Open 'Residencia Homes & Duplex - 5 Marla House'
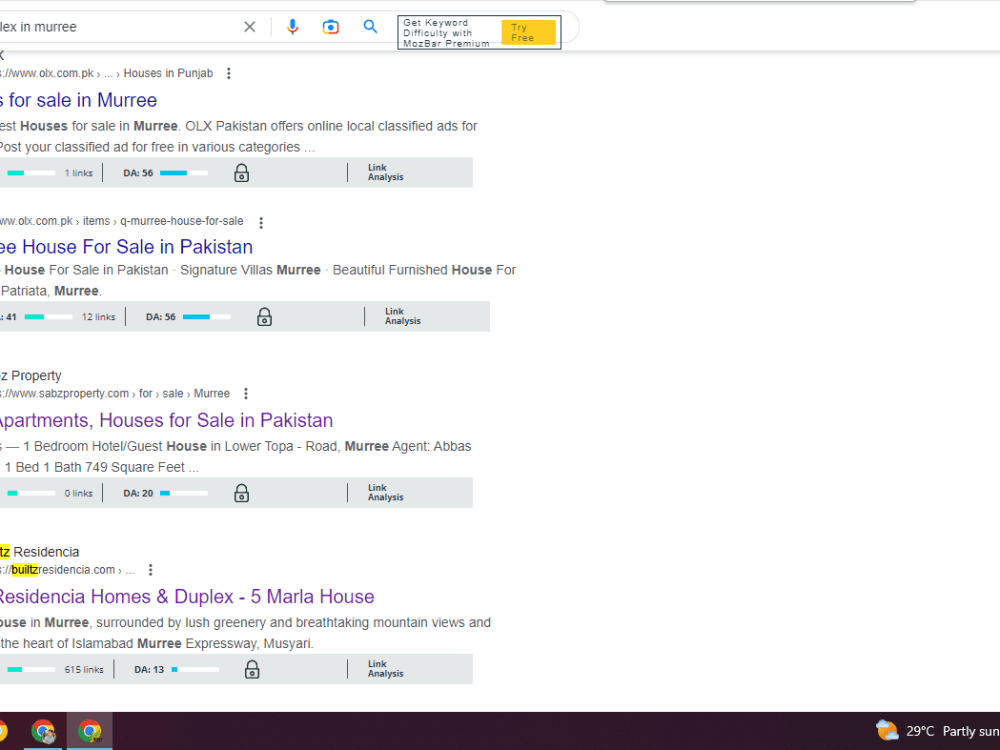The height and width of the screenshot is (750, 1000). pyautogui.click(x=187, y=596)
